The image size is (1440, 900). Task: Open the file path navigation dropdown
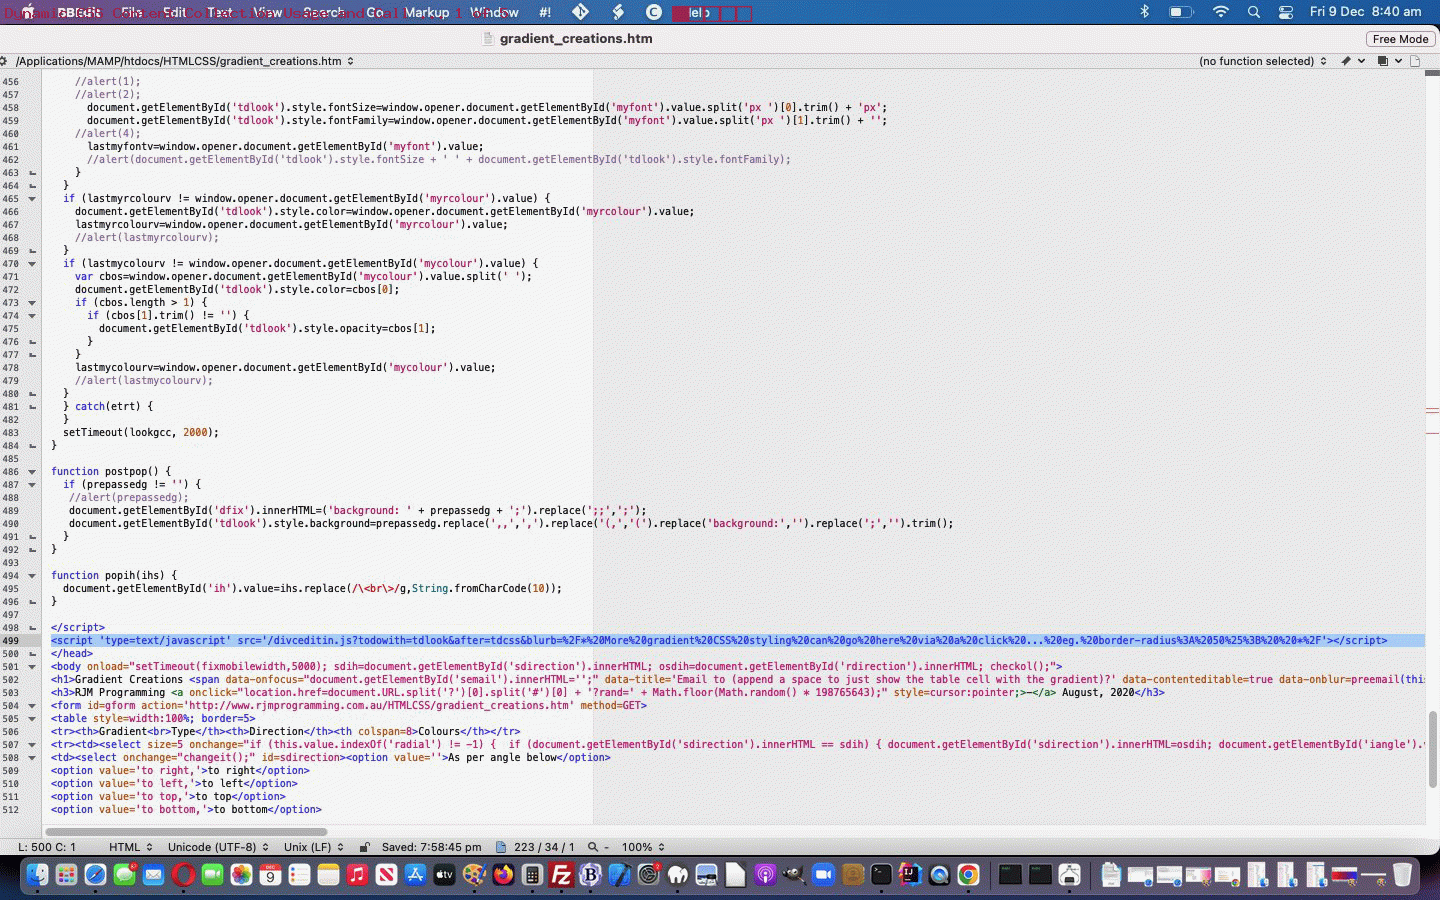click(185, 61)
